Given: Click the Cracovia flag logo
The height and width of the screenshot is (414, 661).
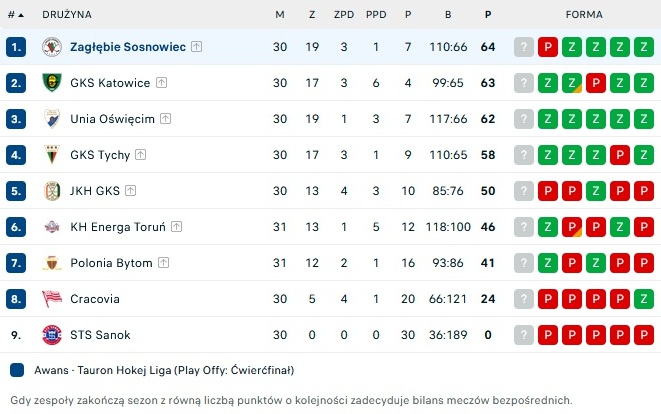Looking at the screenshot, I should click(52, 298).
